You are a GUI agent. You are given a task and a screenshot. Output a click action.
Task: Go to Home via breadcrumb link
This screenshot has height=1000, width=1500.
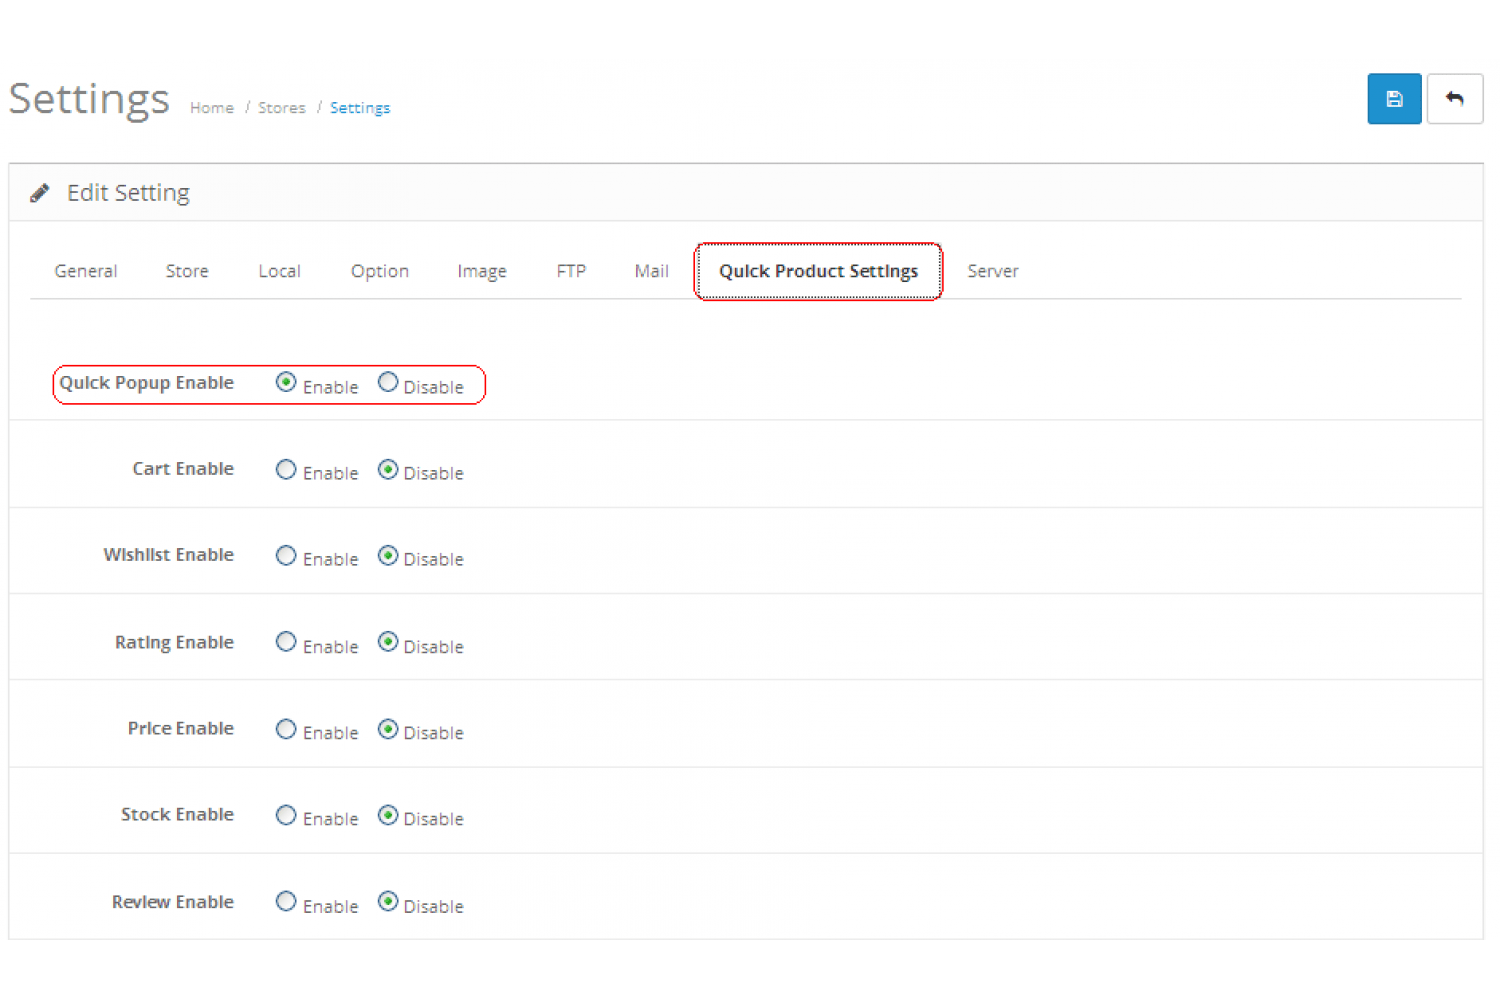tap(211, 107)
